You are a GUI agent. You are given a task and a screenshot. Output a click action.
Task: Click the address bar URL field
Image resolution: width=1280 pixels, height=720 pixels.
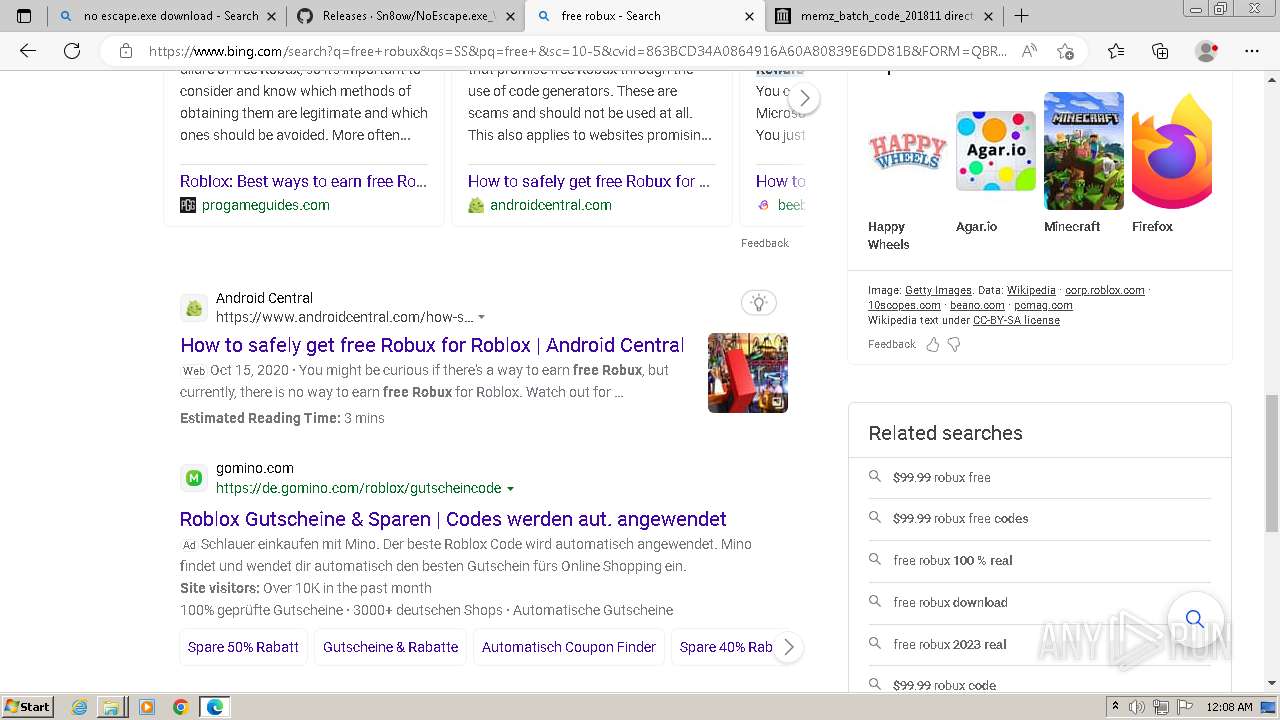pyautogui.click(x=578, y=51)
